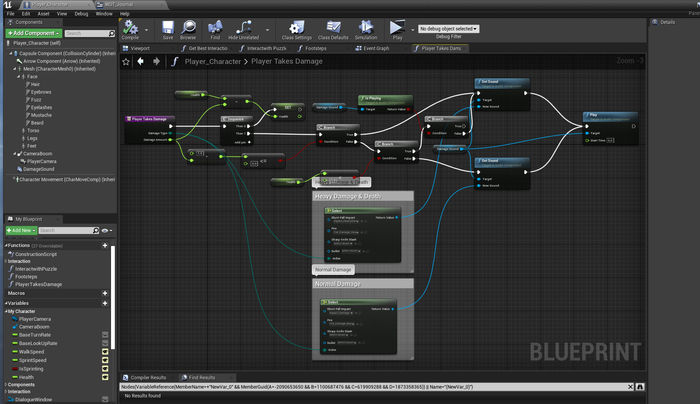Save the blueprint with the Save icon
This screenshot has height=404, width=700.
tap(168, 28)
